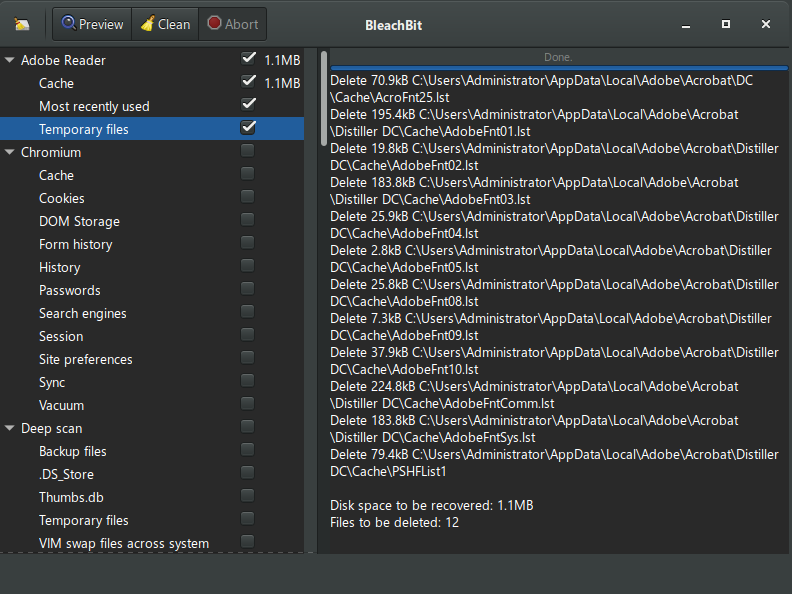Select the Cache row under Adobe Reader
This screenshot has height=594, width=792.
tap(152, 83)
